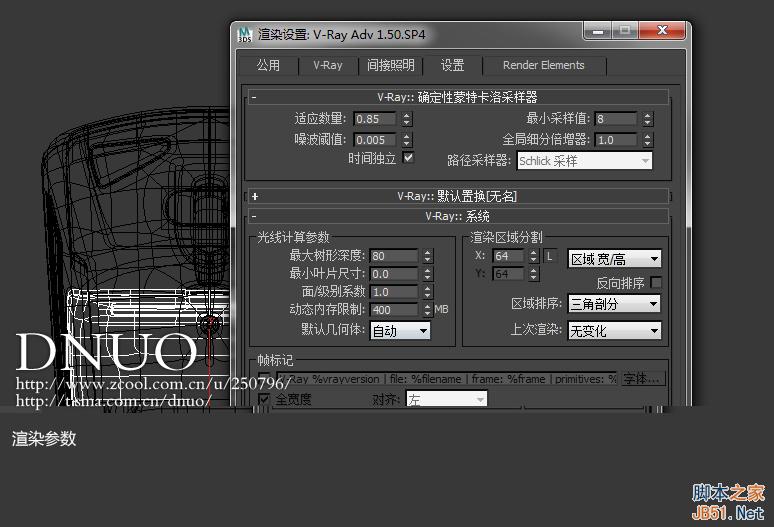This screenshot has width=774, height=527.
Task: Click the render region Y field
Action: click(508, 274)
